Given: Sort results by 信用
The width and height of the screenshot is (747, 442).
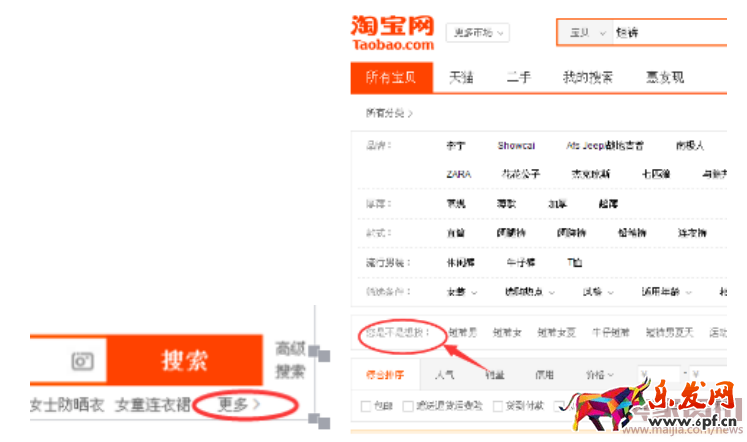Looking at the screenshot, I should coord(544,375).
